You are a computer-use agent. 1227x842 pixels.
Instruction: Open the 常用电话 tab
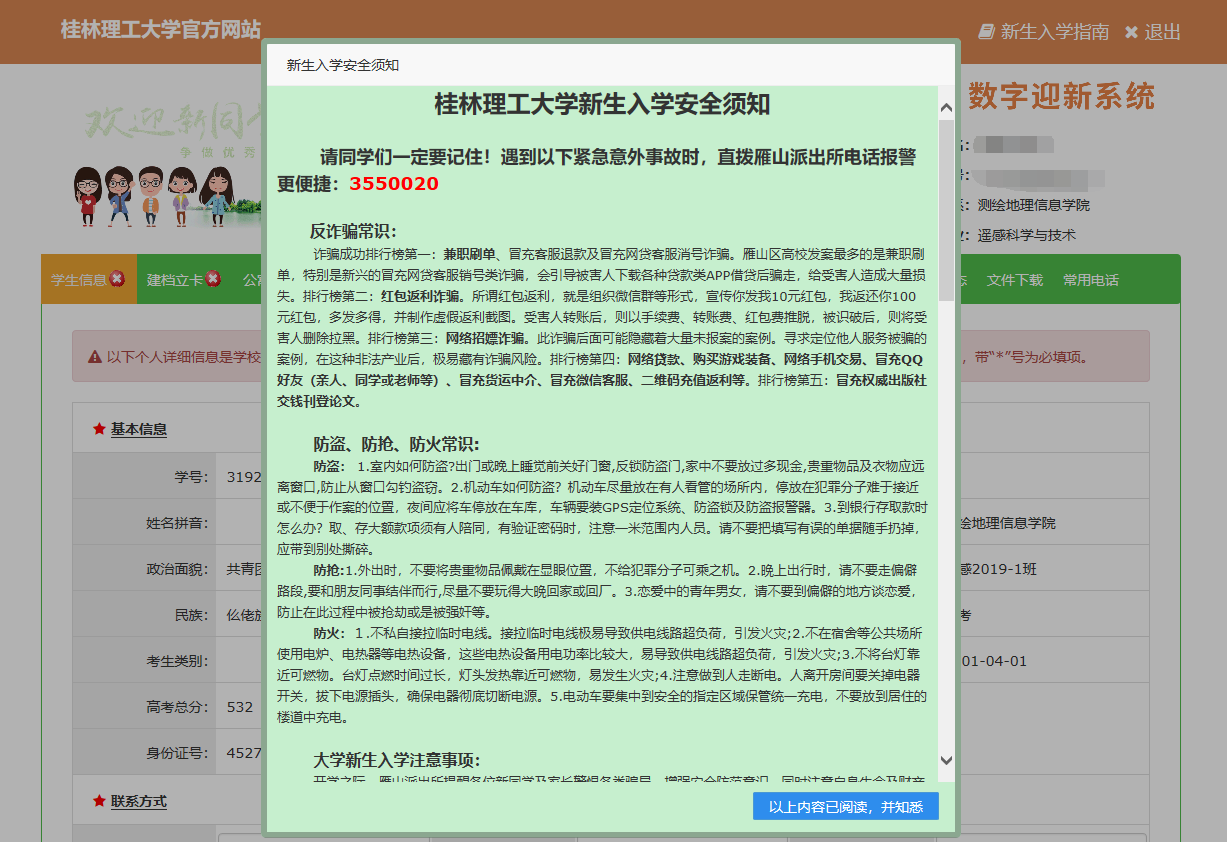pyautogui.click(x=1090, y=280)
